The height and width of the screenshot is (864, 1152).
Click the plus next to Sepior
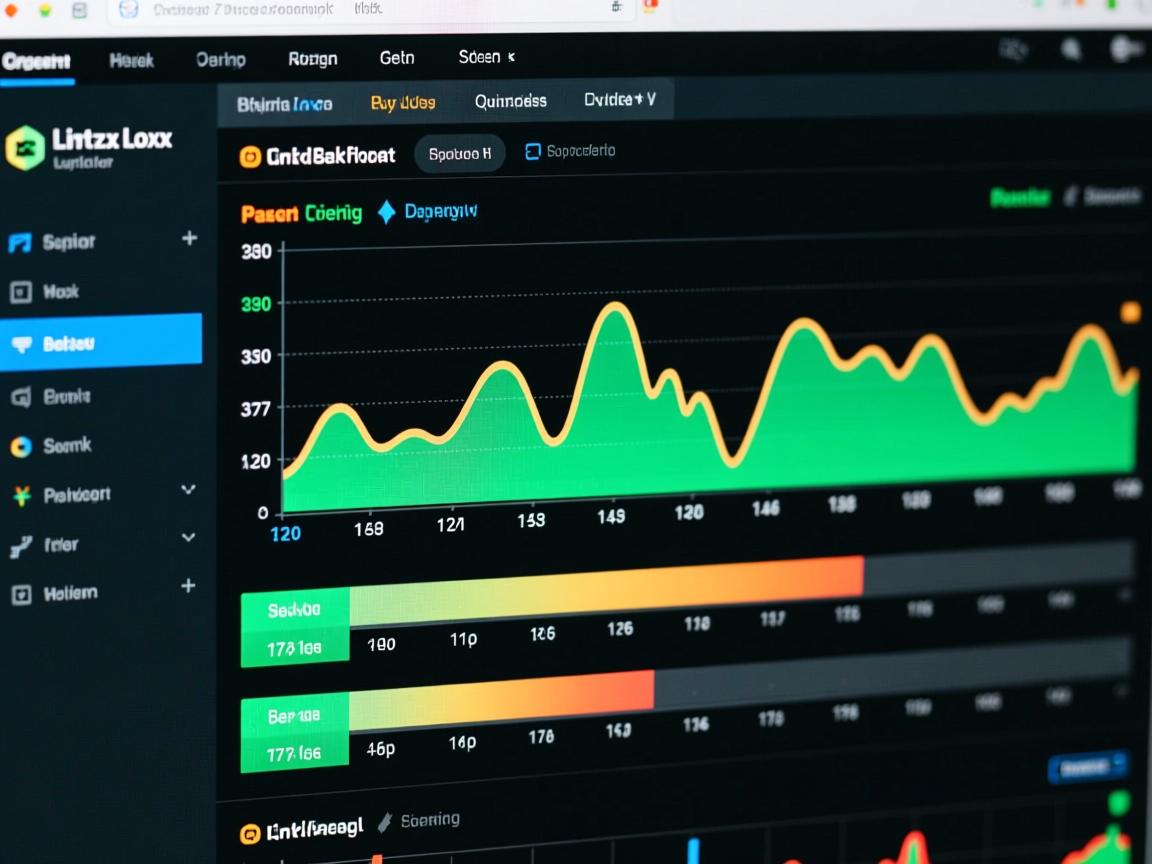[x=189, y=239]
